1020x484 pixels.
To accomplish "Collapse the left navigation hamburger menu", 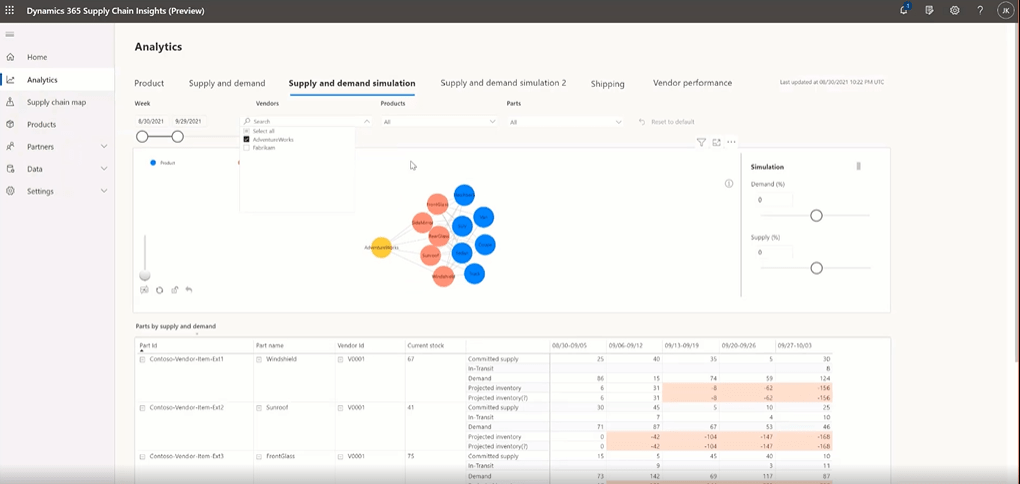I will [10, 35].
